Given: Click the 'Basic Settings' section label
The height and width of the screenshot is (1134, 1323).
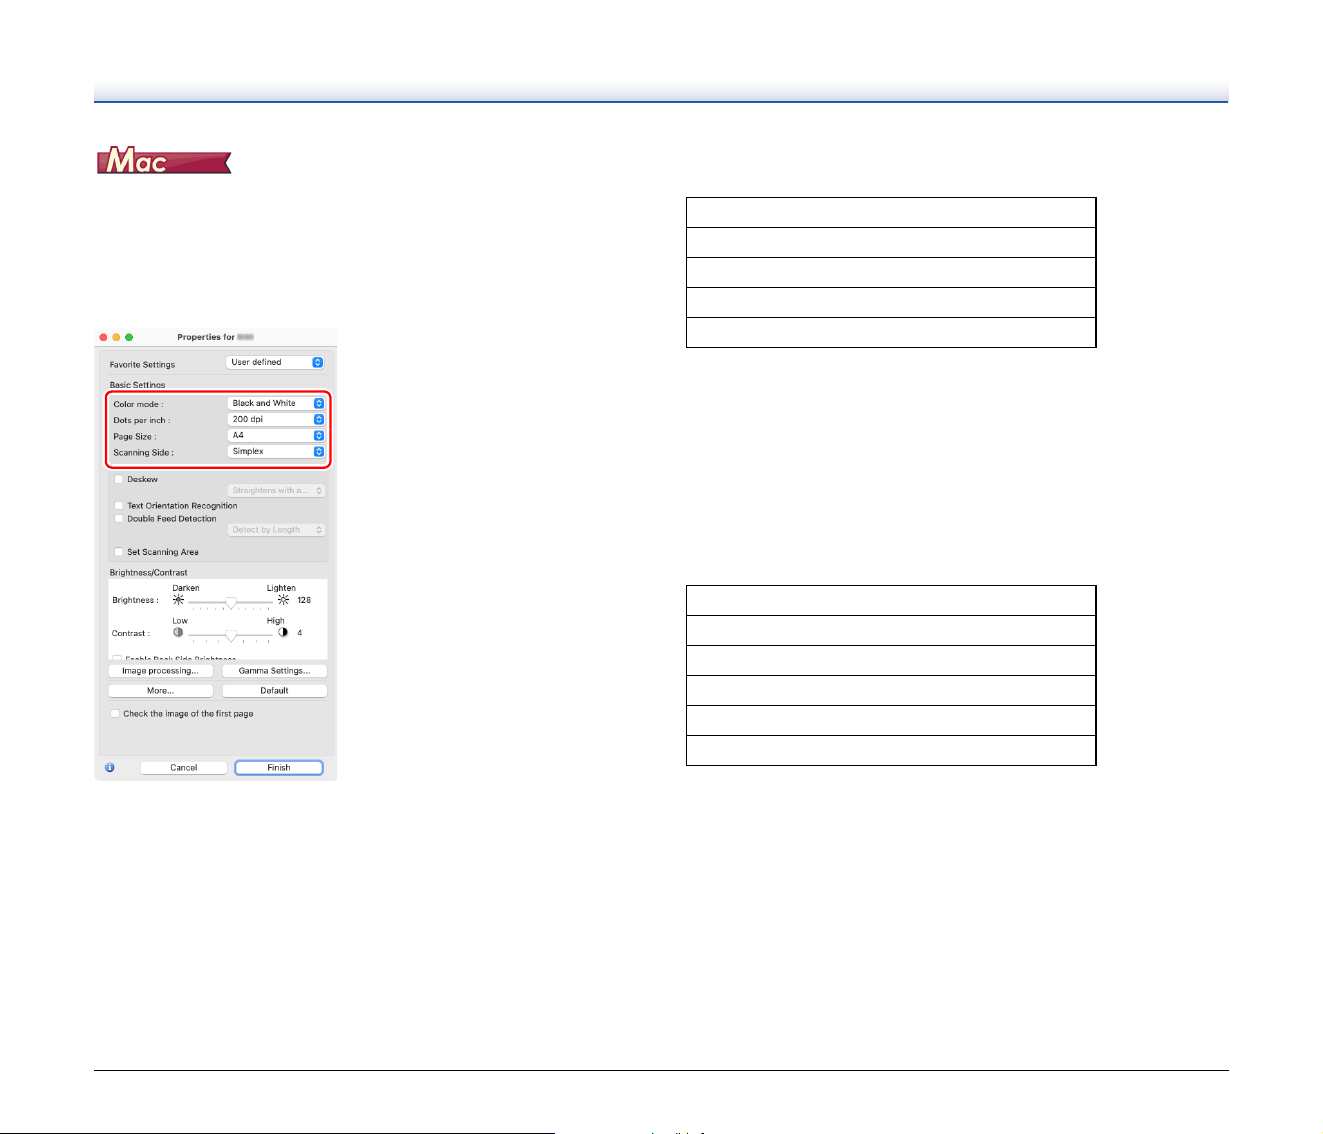Looking at the screenshot, I should click(138, 385).
